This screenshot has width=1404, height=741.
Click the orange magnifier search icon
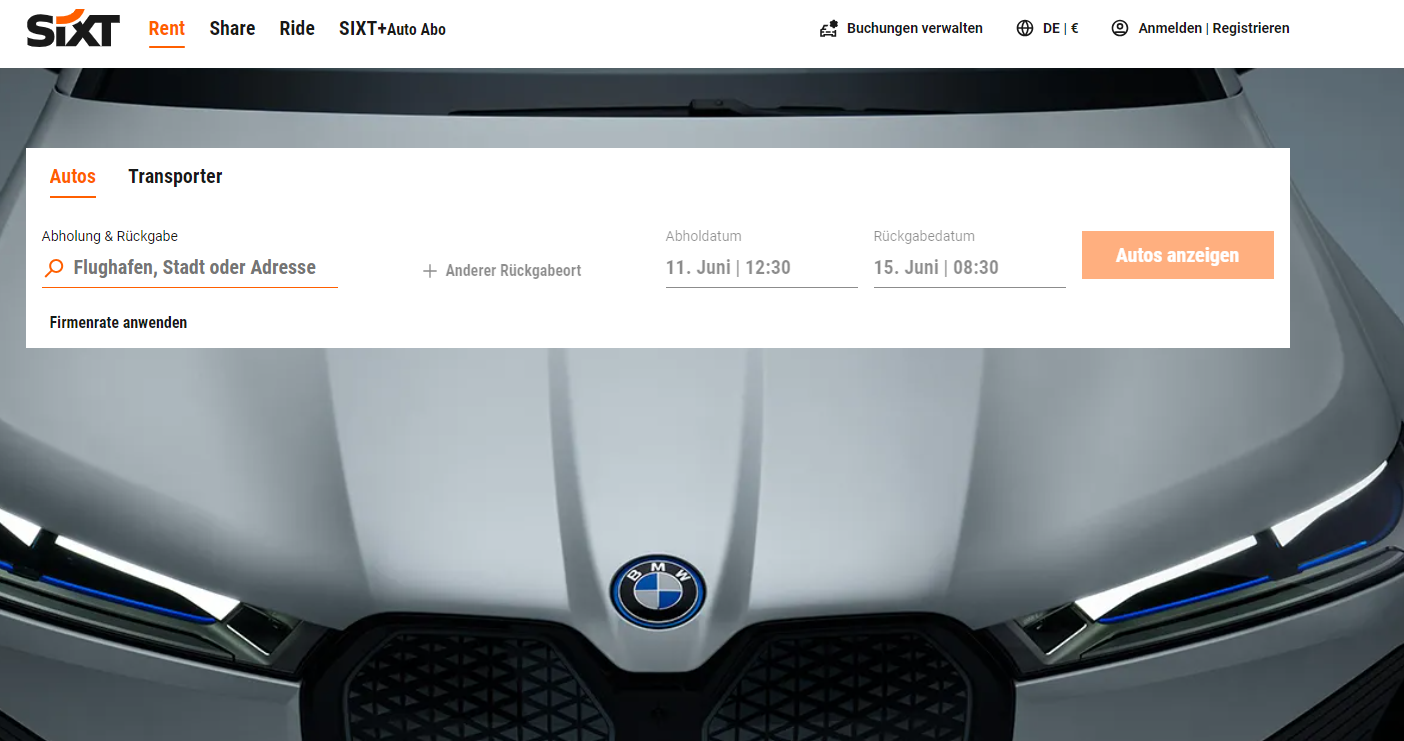click(55, 268)
